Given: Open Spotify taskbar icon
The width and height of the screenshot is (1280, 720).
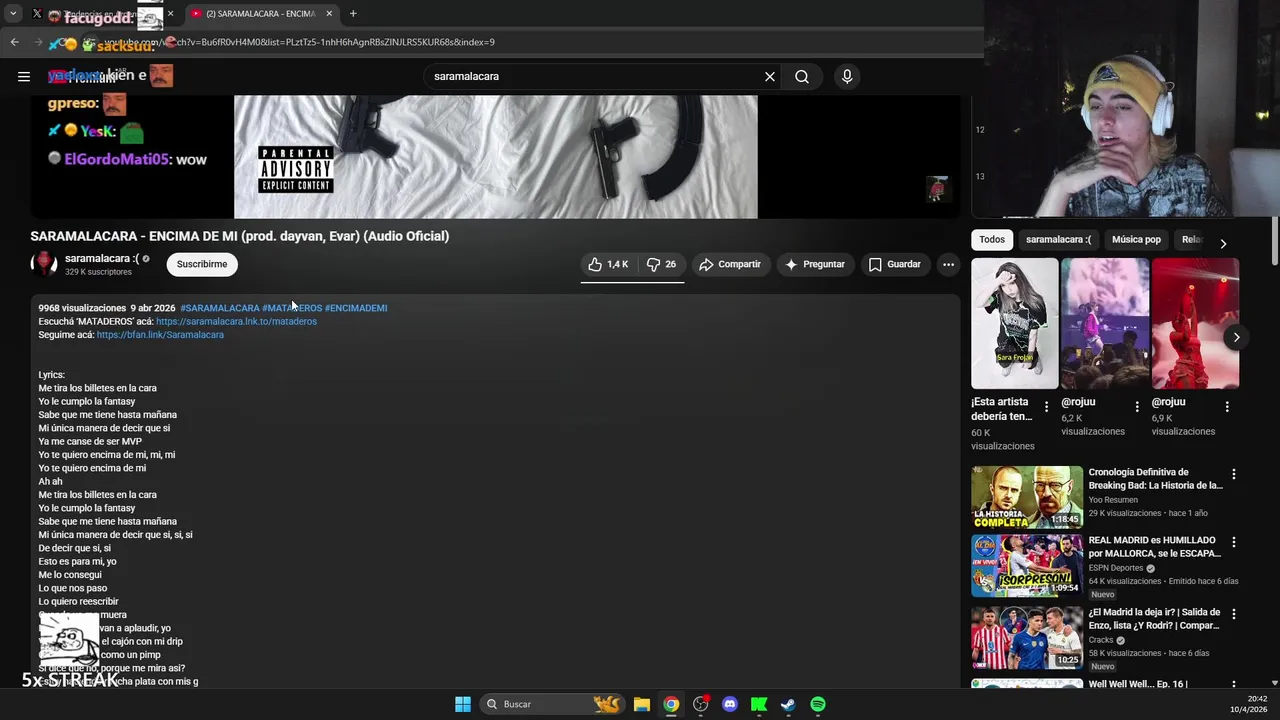Looking at the screenshot, I should point(818,704).
